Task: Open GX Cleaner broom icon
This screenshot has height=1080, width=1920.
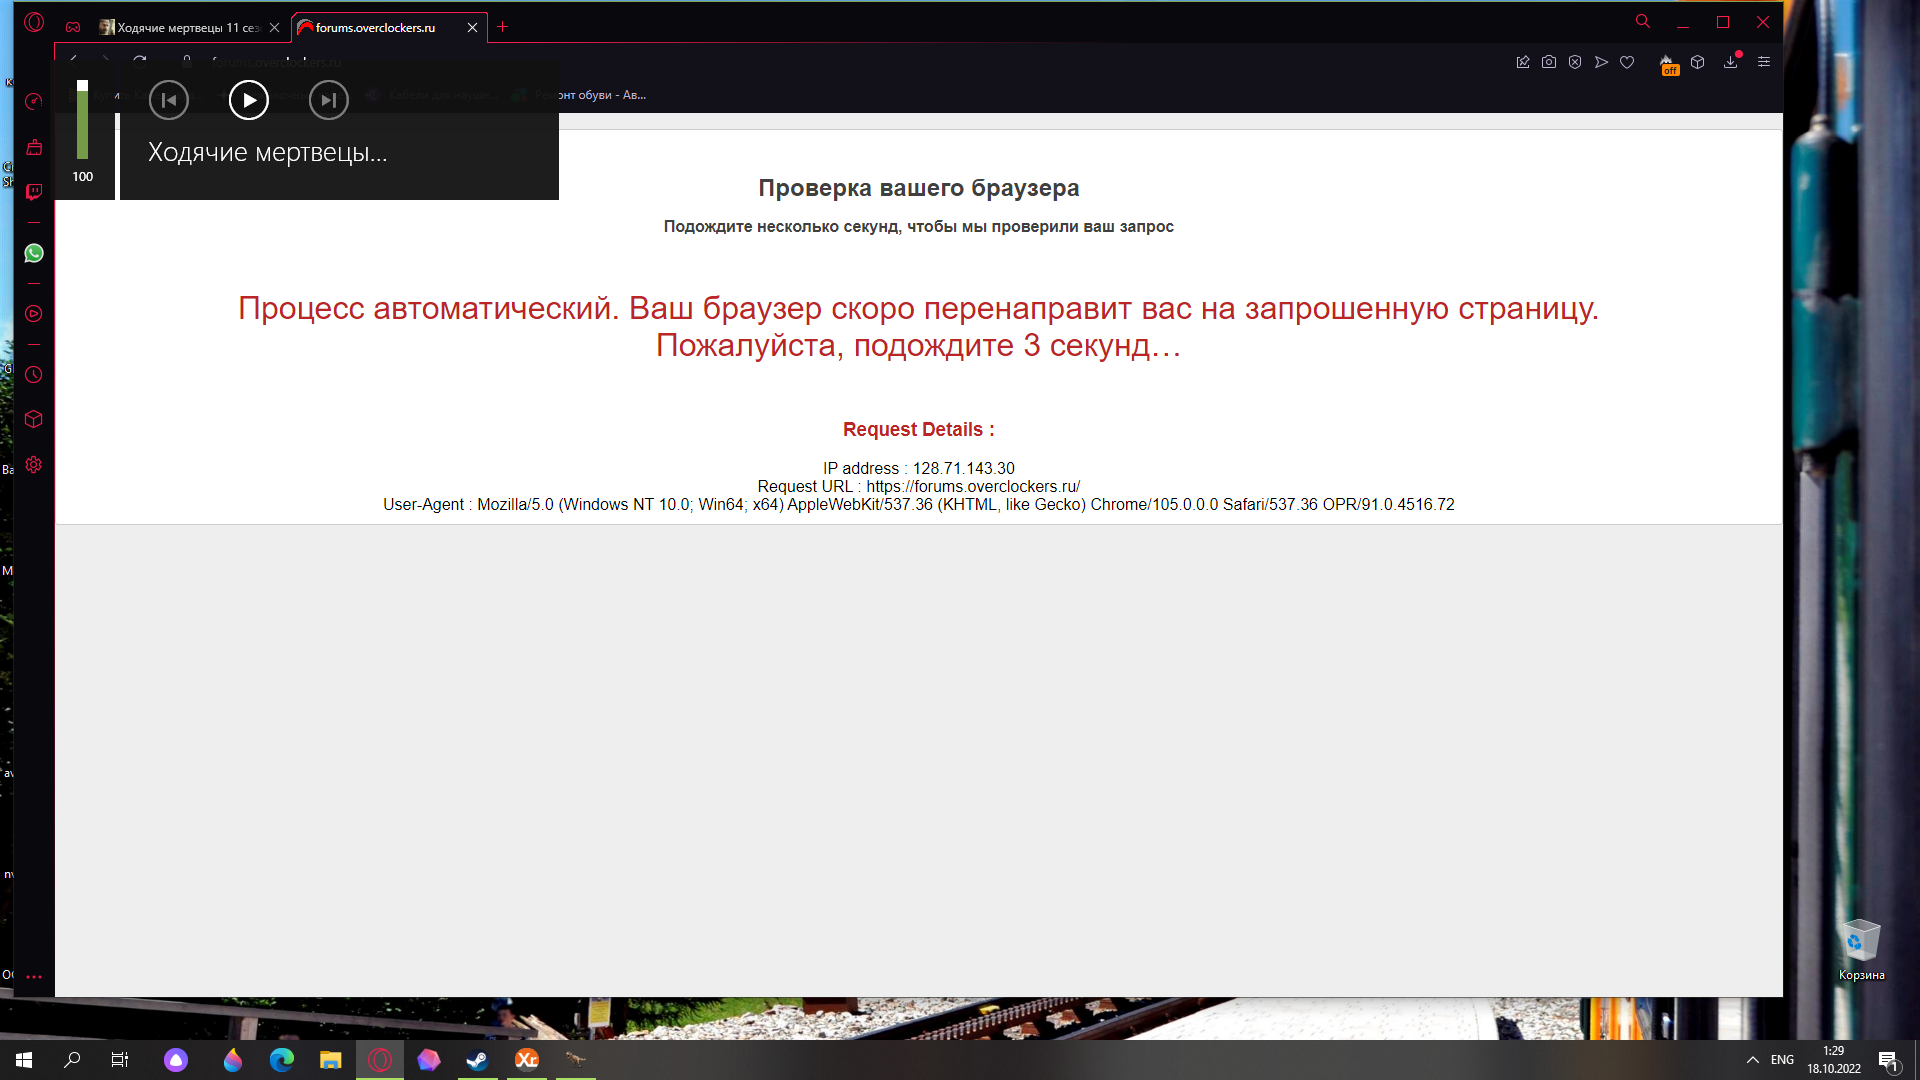Action: pyautogui.click(x=34, y=147)
